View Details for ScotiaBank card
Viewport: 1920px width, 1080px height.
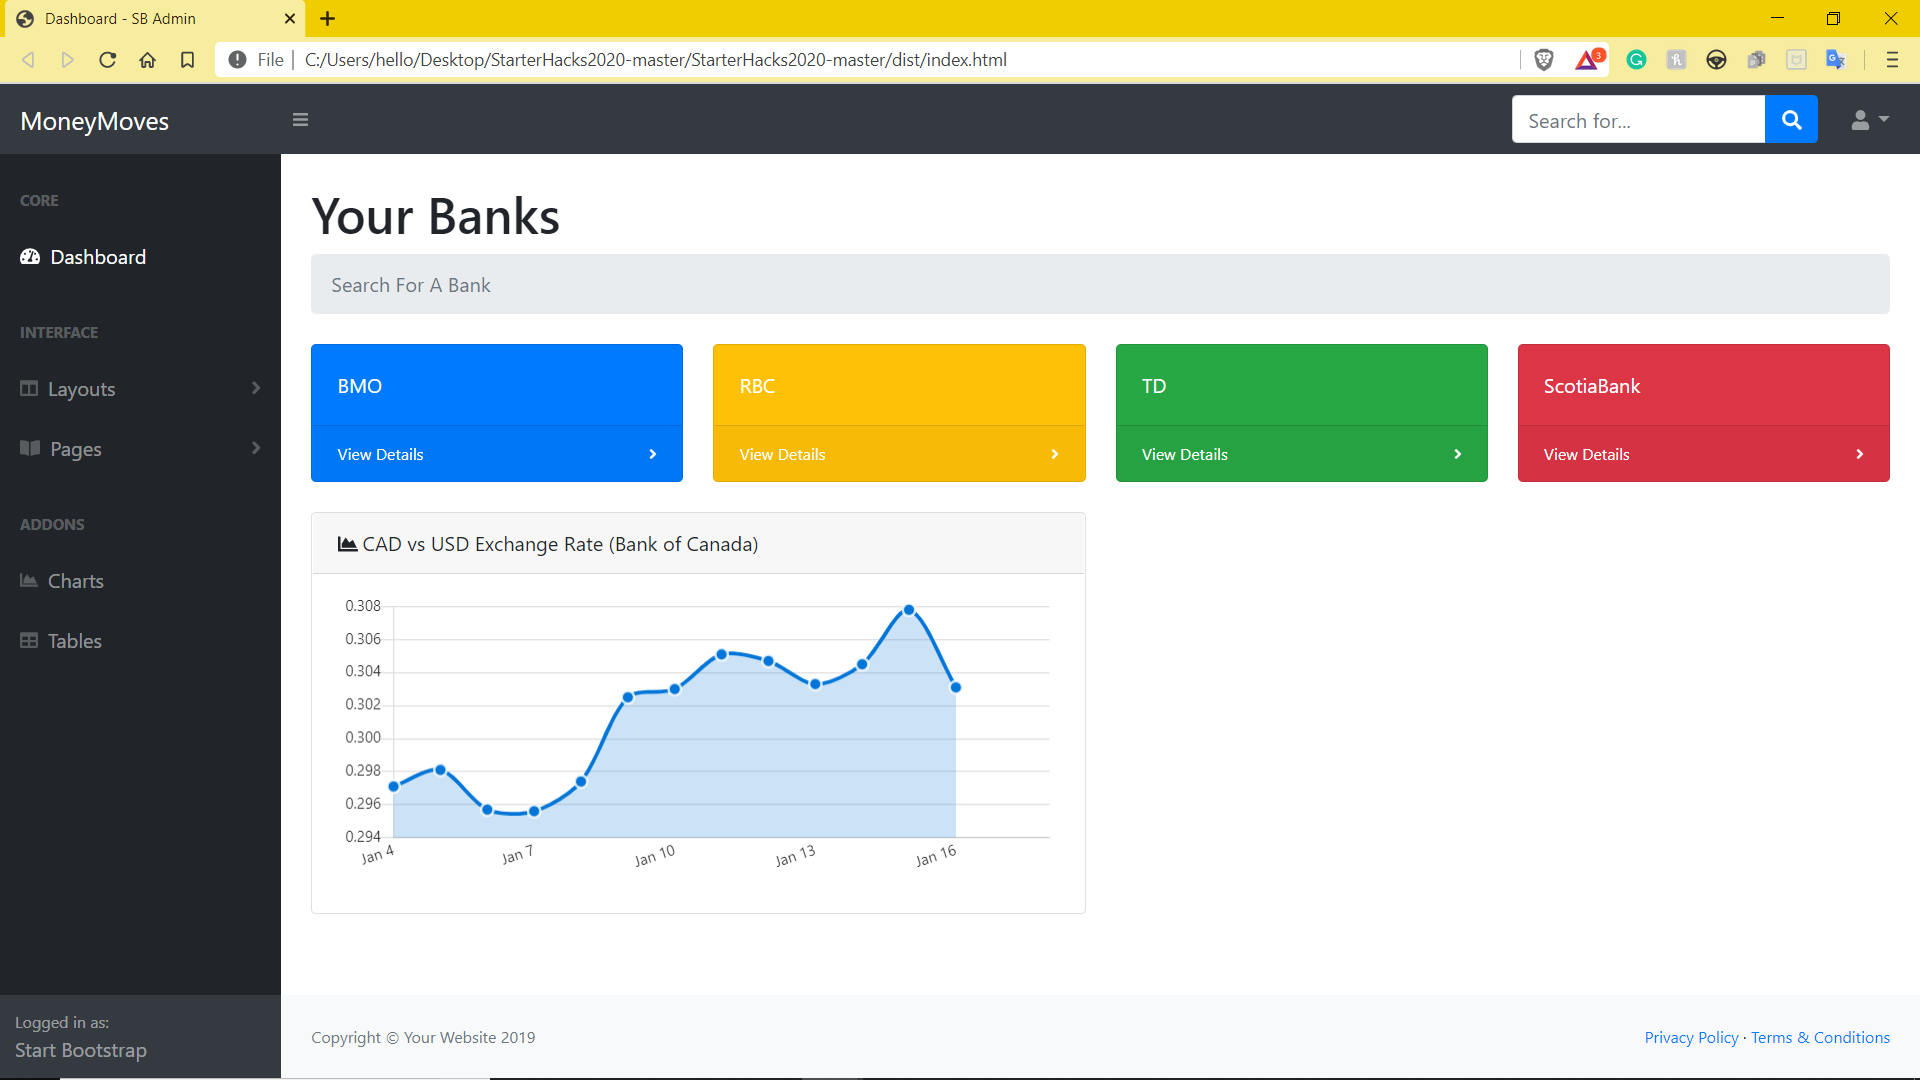coord(1702,454)
